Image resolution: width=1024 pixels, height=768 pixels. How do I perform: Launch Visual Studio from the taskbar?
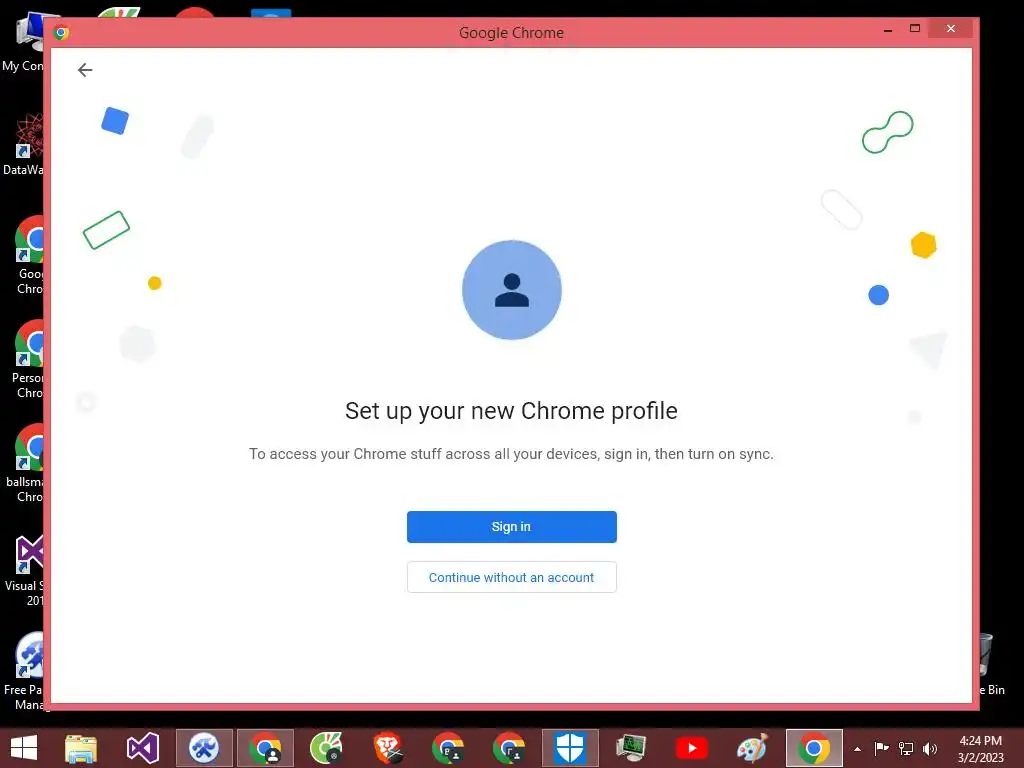142,748
